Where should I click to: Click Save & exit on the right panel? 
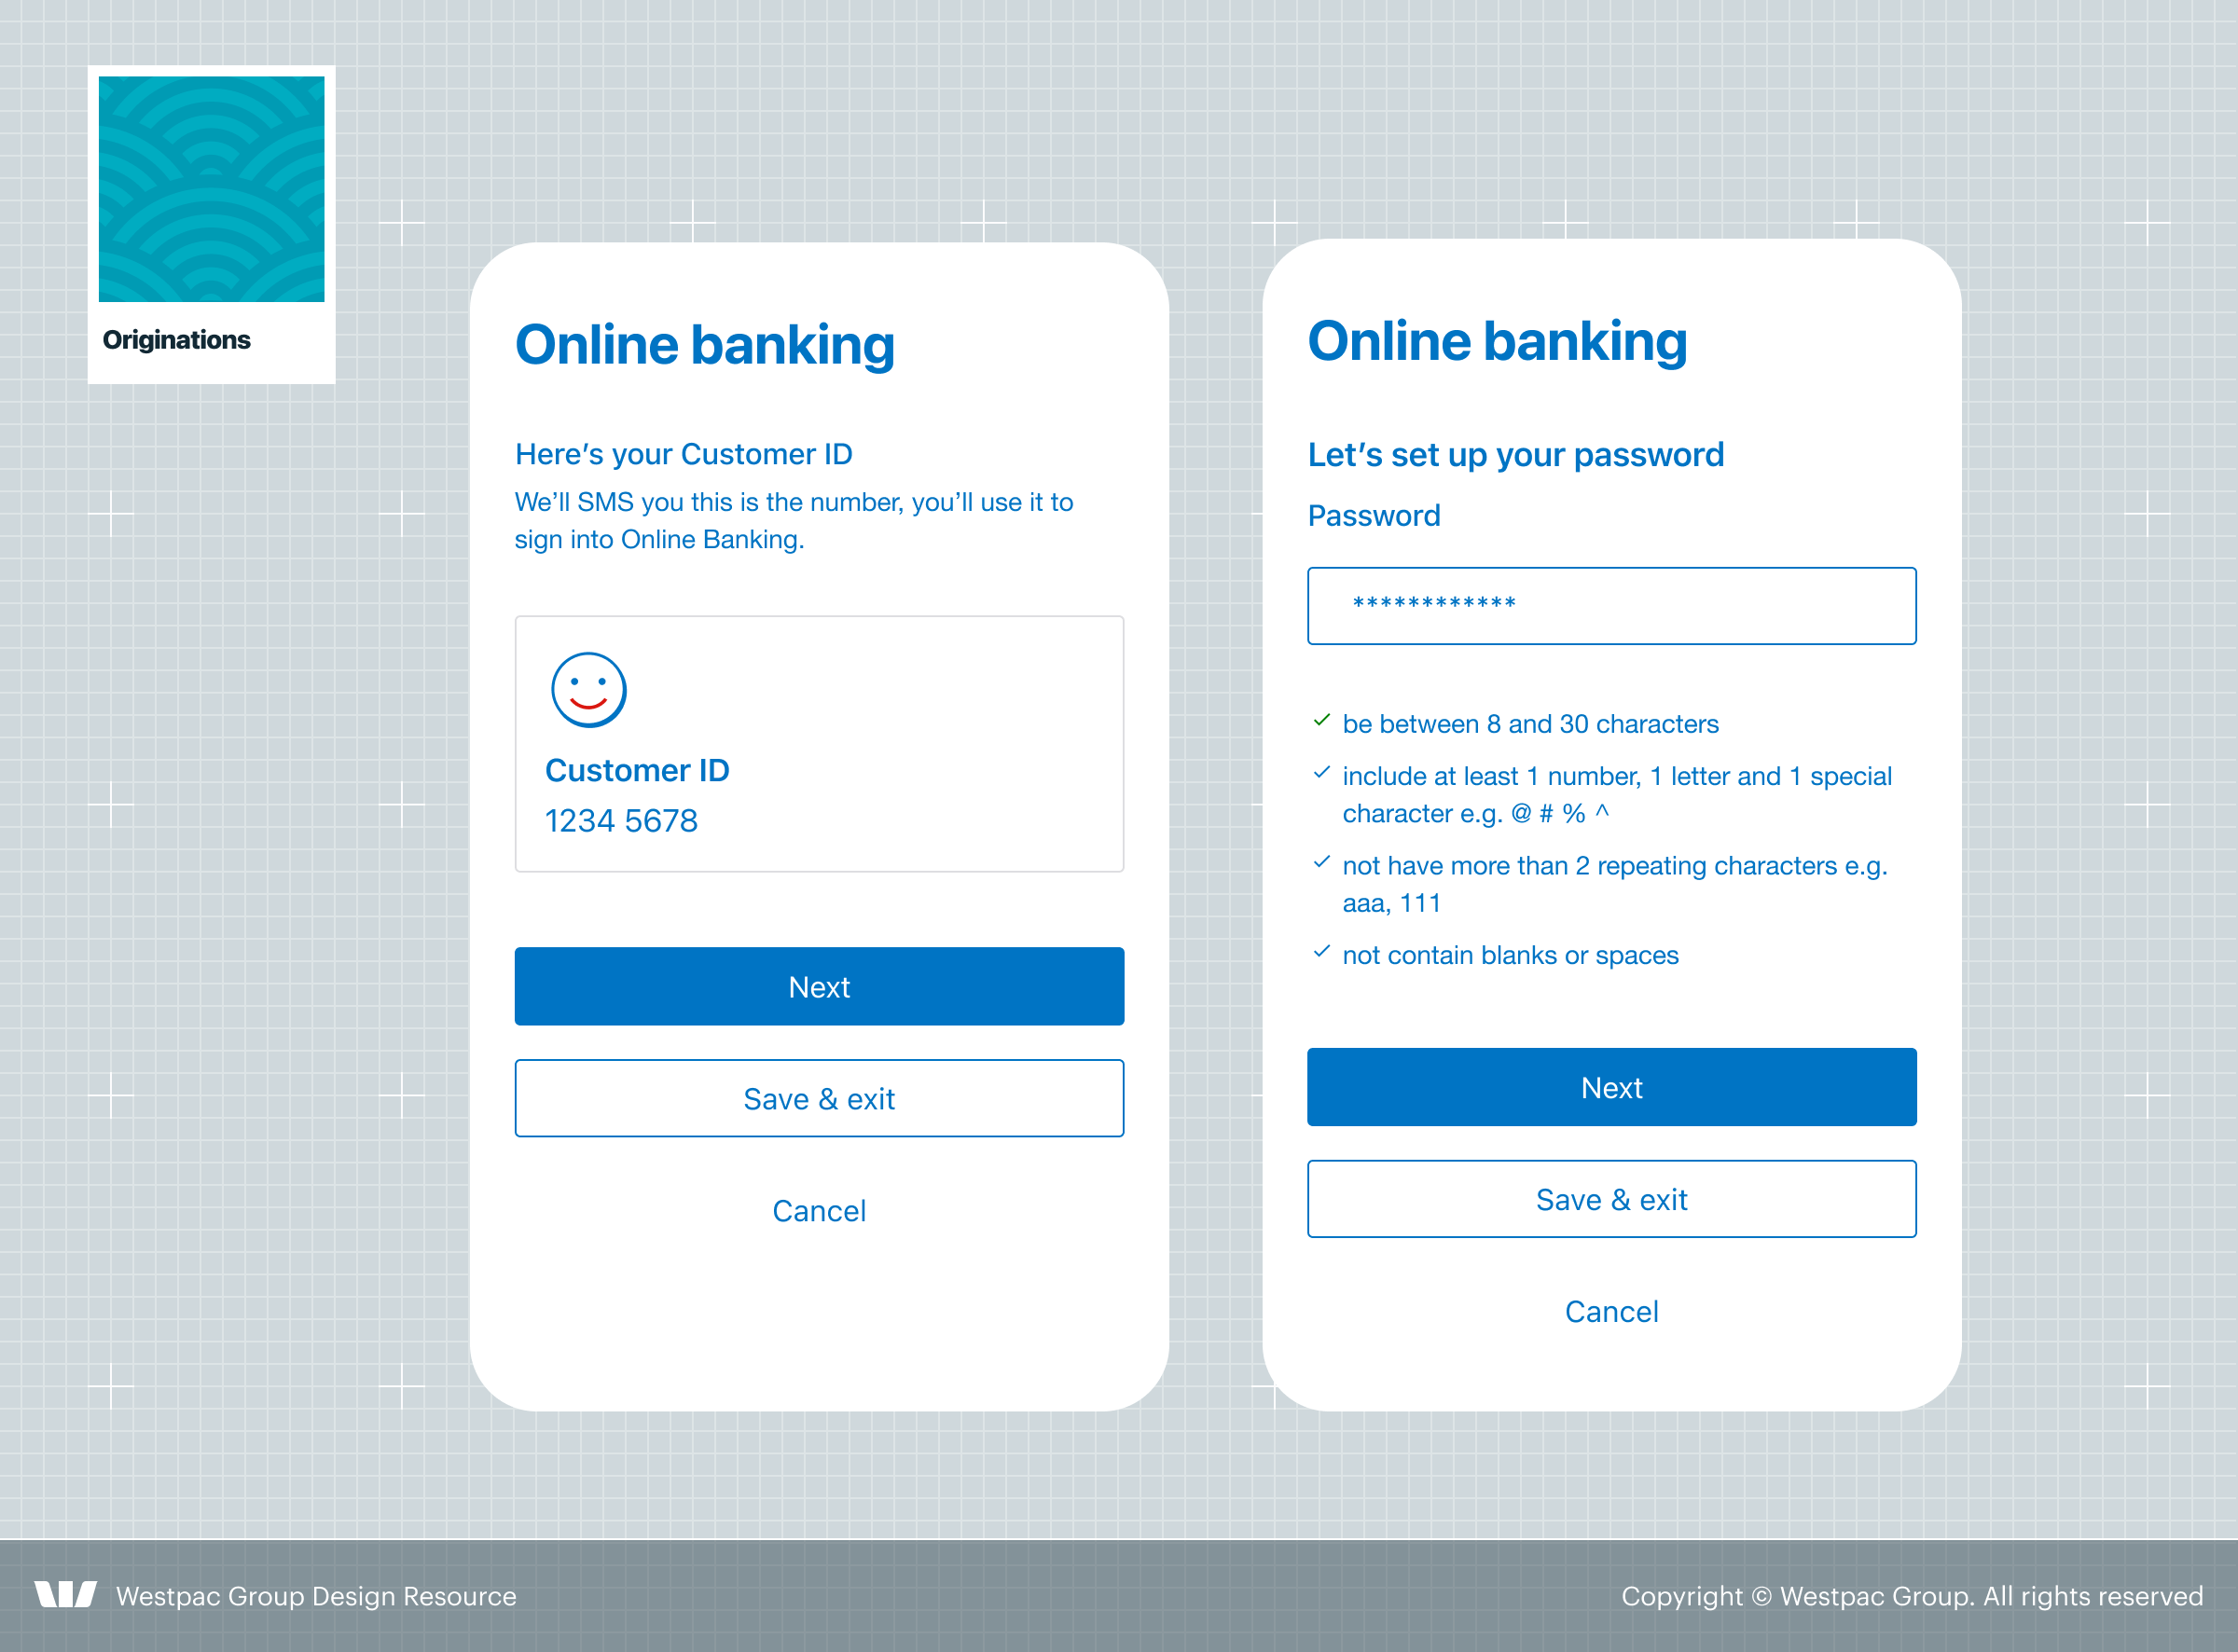tap(1610, 1201)
